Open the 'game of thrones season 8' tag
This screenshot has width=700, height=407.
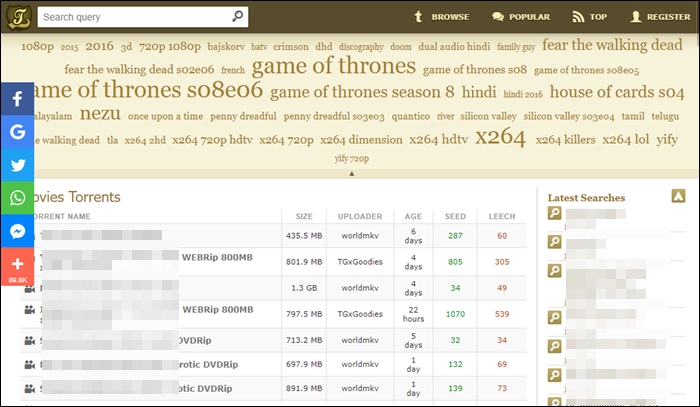[x=362, y=92]
